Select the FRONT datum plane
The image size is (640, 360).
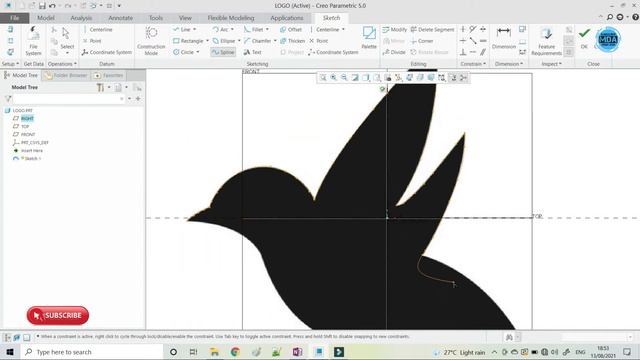(28, 134)
